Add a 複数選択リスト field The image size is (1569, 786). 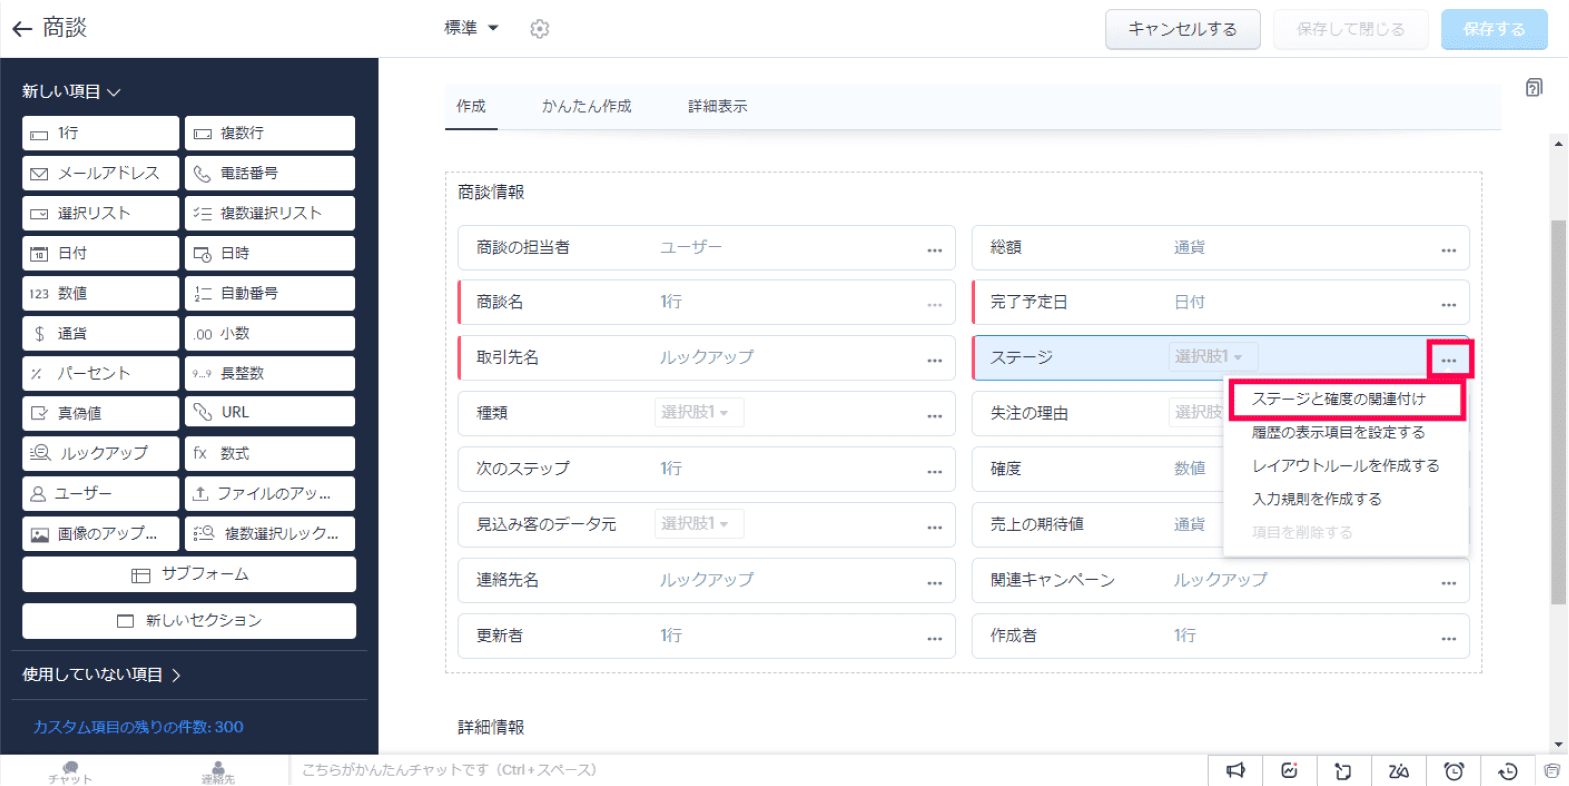(x=270, y=213)
